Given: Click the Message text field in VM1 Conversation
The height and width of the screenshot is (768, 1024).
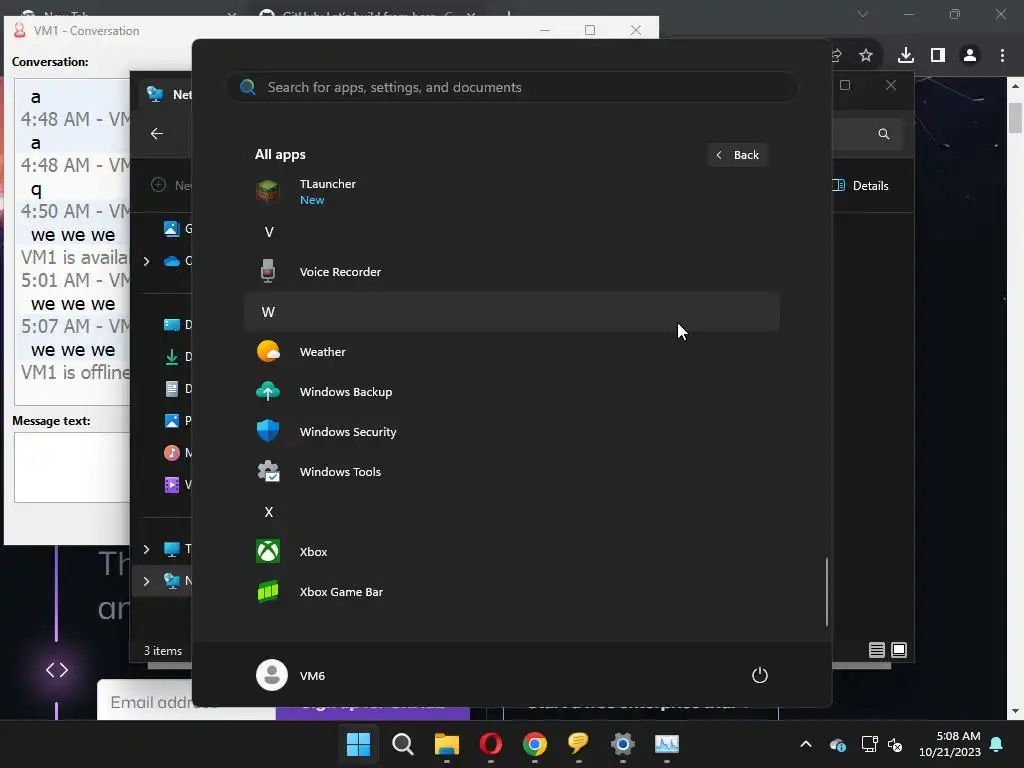Looking at the screenshot, I should click(x=72, y=468).
